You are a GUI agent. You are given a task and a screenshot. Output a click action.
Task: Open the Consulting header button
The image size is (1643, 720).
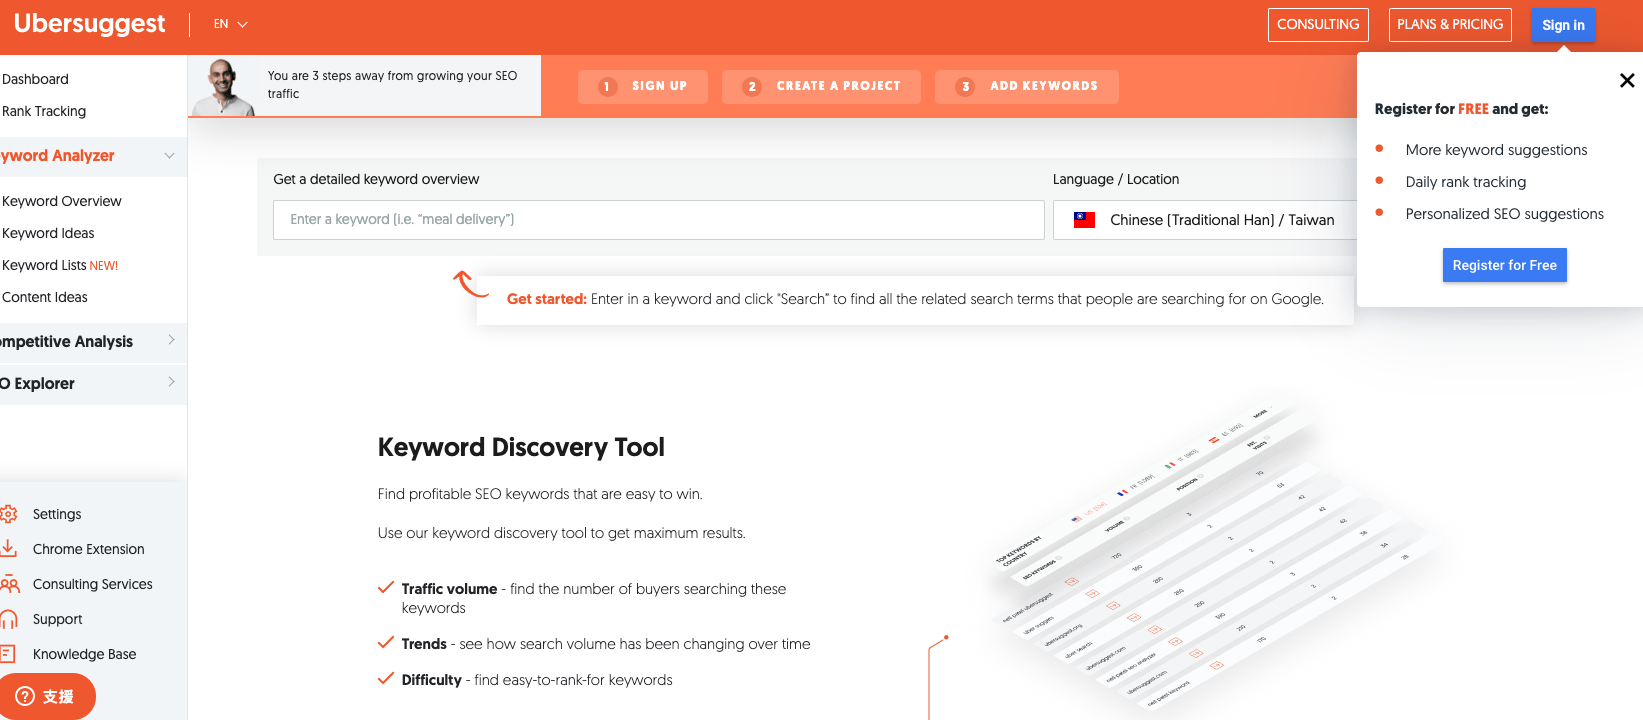pos(1318,25)
